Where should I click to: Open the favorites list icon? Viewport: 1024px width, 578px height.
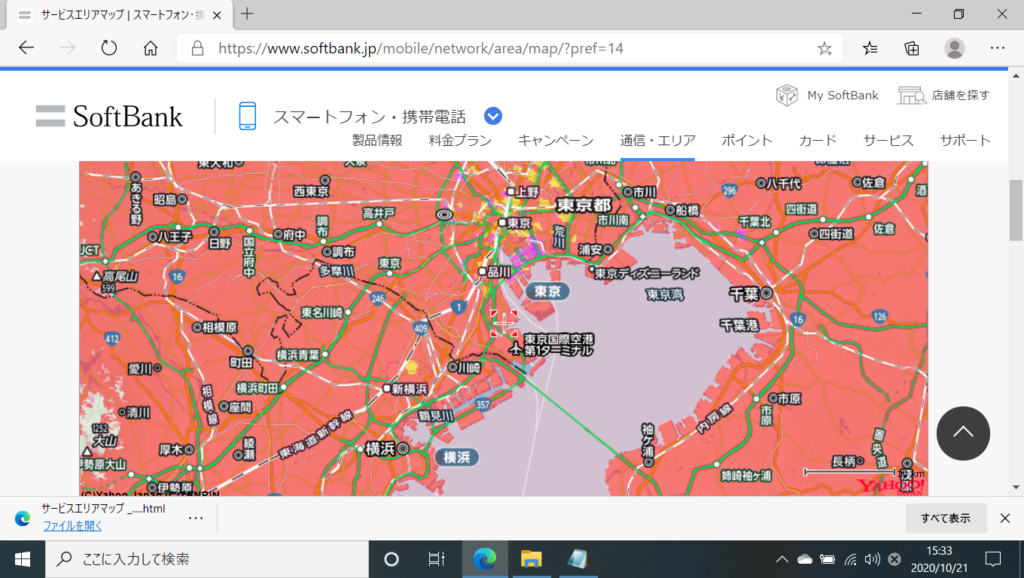point(870,48)
